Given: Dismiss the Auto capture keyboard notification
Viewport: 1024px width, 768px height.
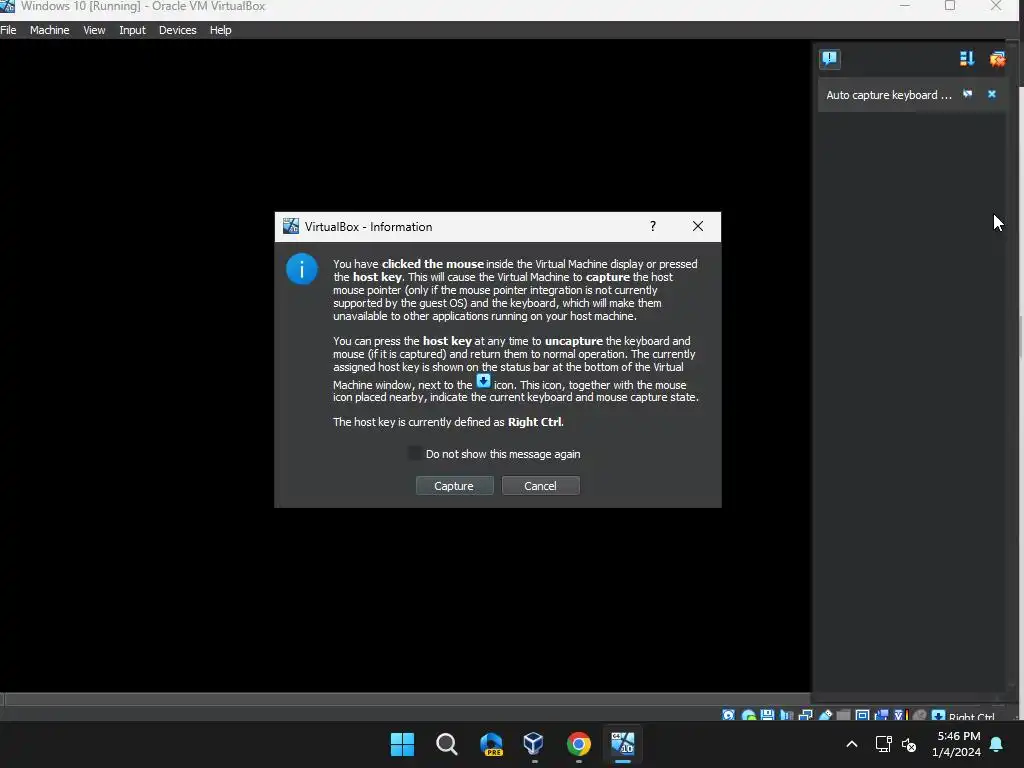Looking at the screenshot, I should point(991,94).
